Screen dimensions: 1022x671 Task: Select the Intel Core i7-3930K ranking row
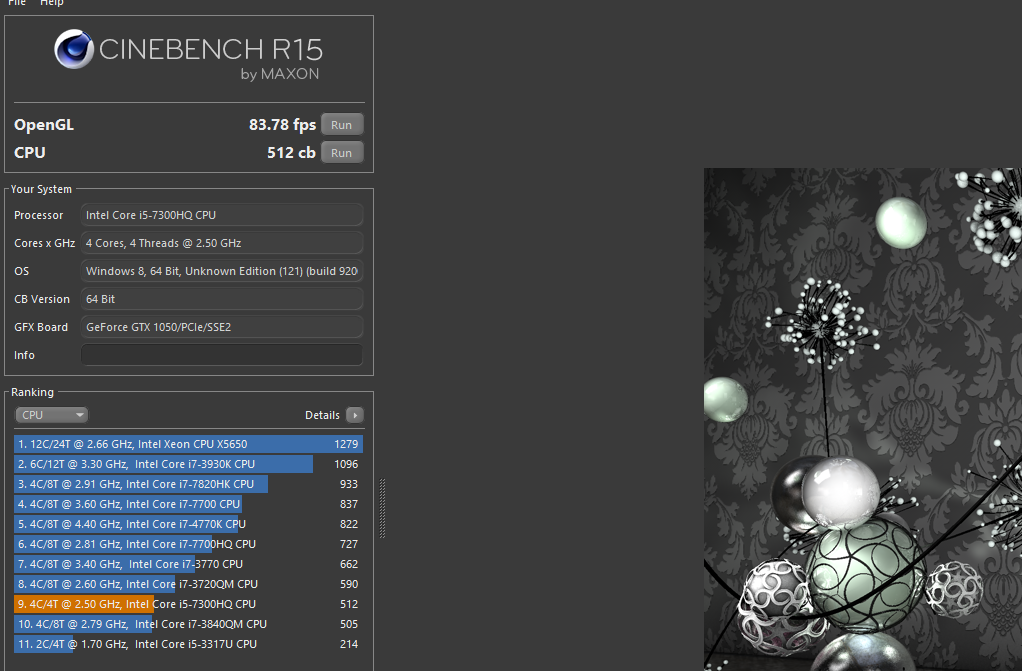pos(188,464)
